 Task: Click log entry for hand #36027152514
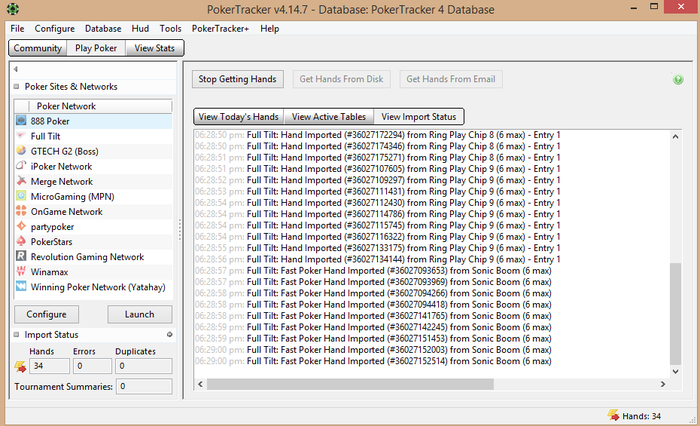point(373,361)
